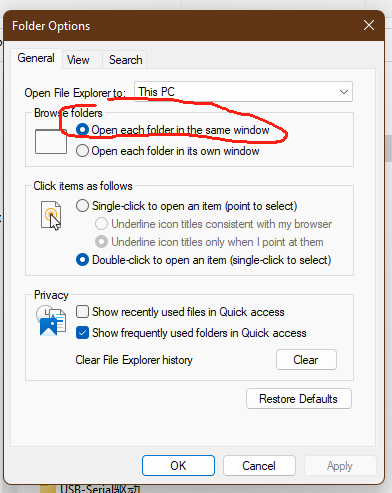Select Open each folder in the same window
The height and width of the screenshot is (493, 392).
coord(172,130)
